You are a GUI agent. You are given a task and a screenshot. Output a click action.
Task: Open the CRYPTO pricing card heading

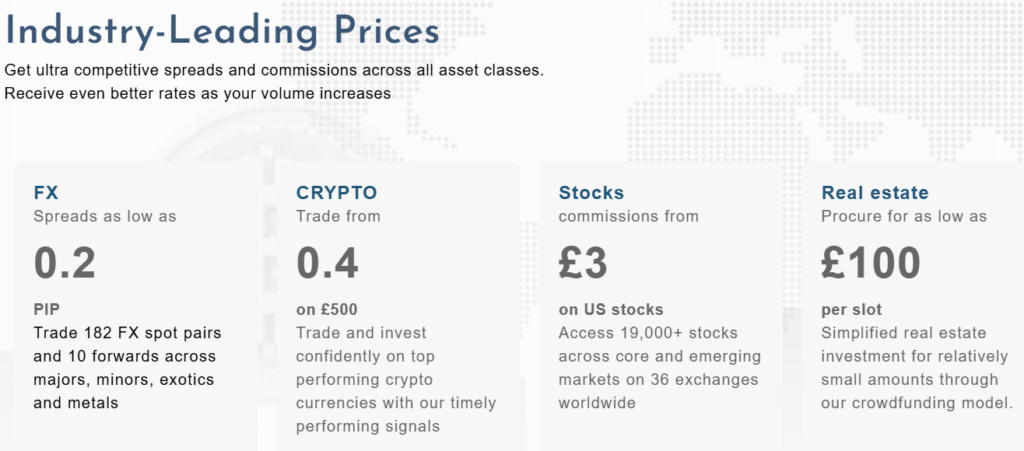click(x=337, y=193)
